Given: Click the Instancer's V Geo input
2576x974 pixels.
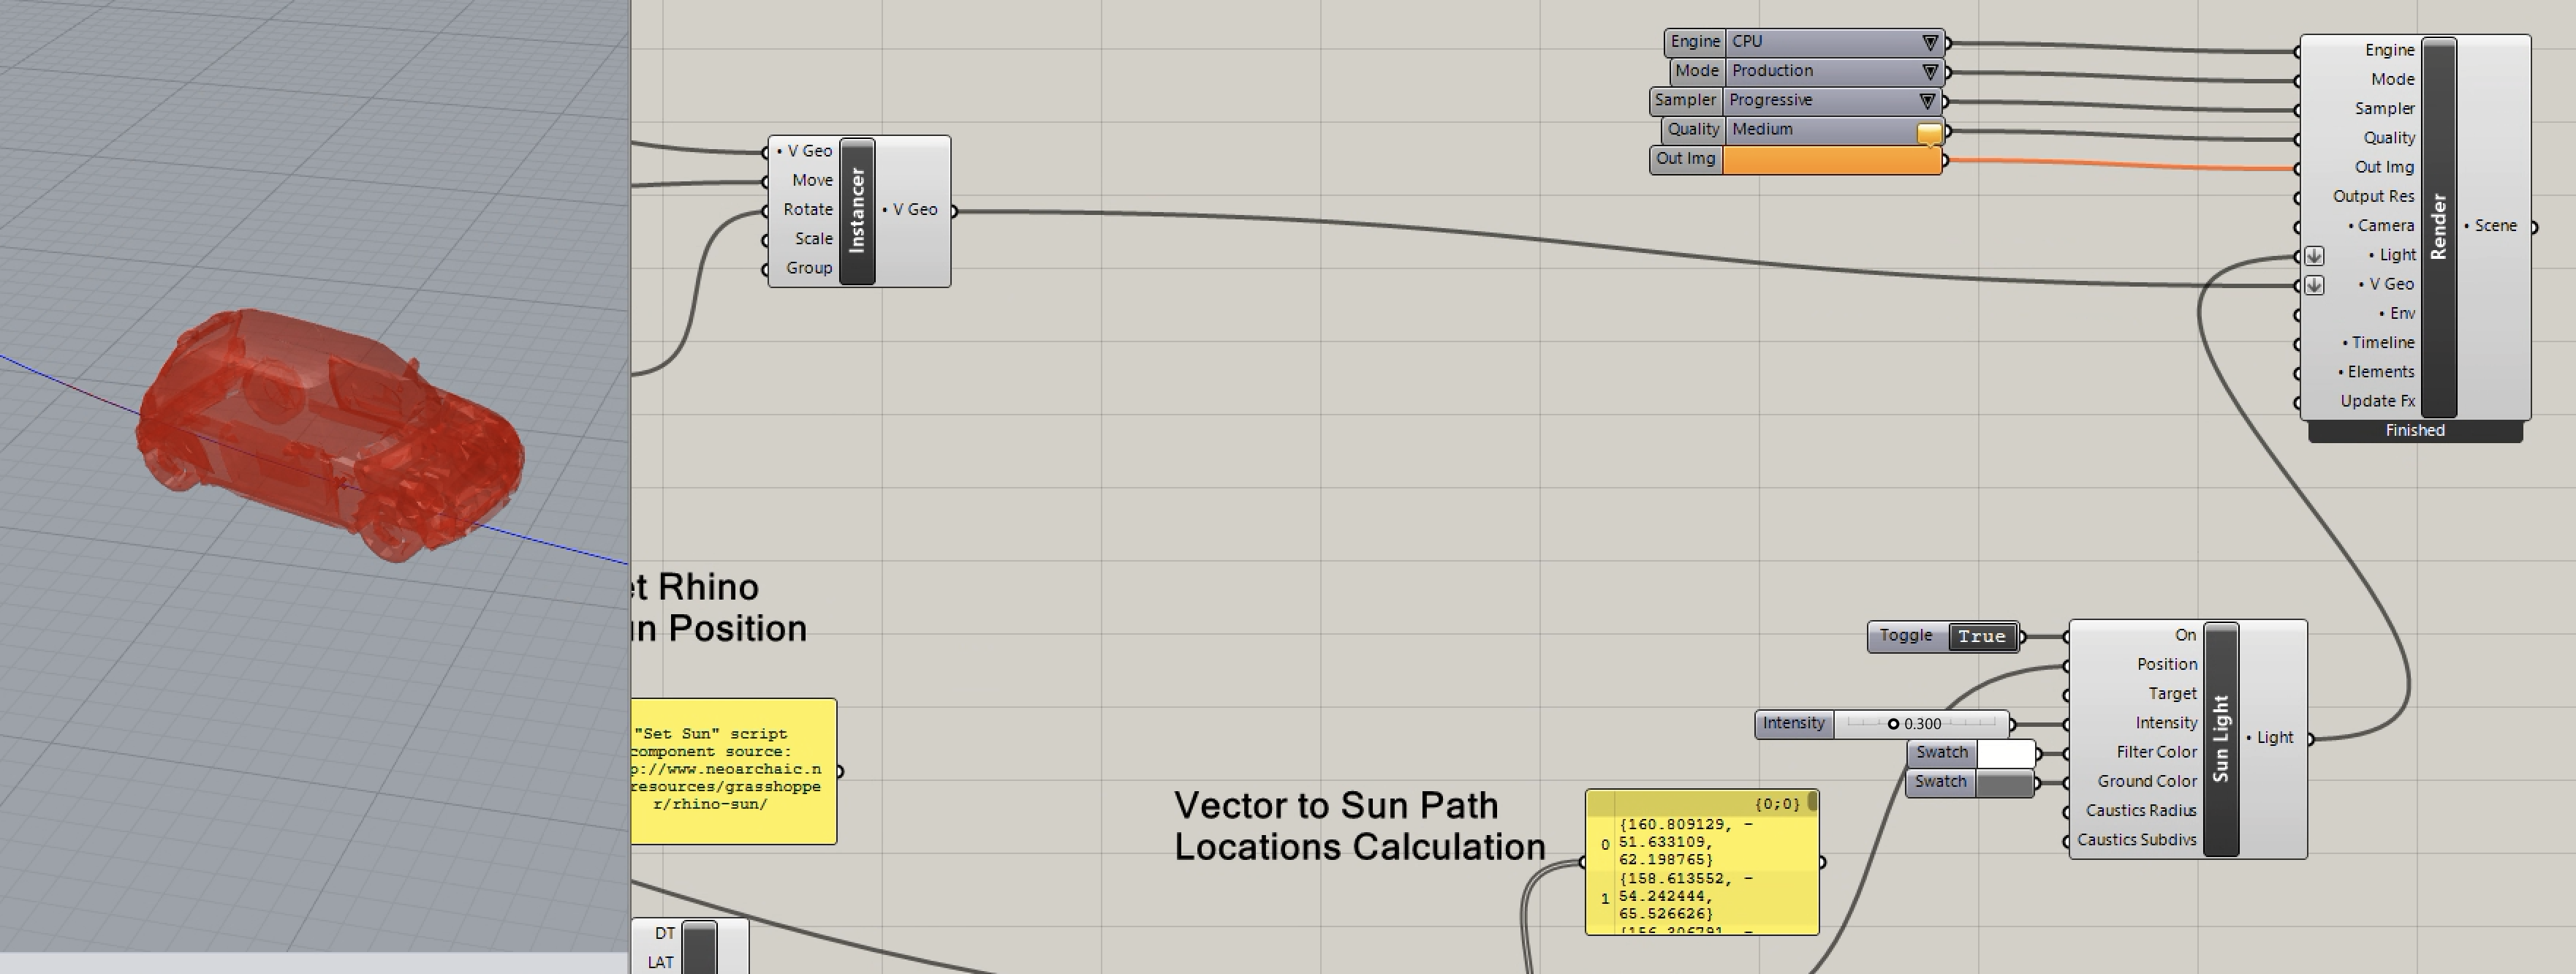Looking at the screenshot, I should tap(804, 151).
